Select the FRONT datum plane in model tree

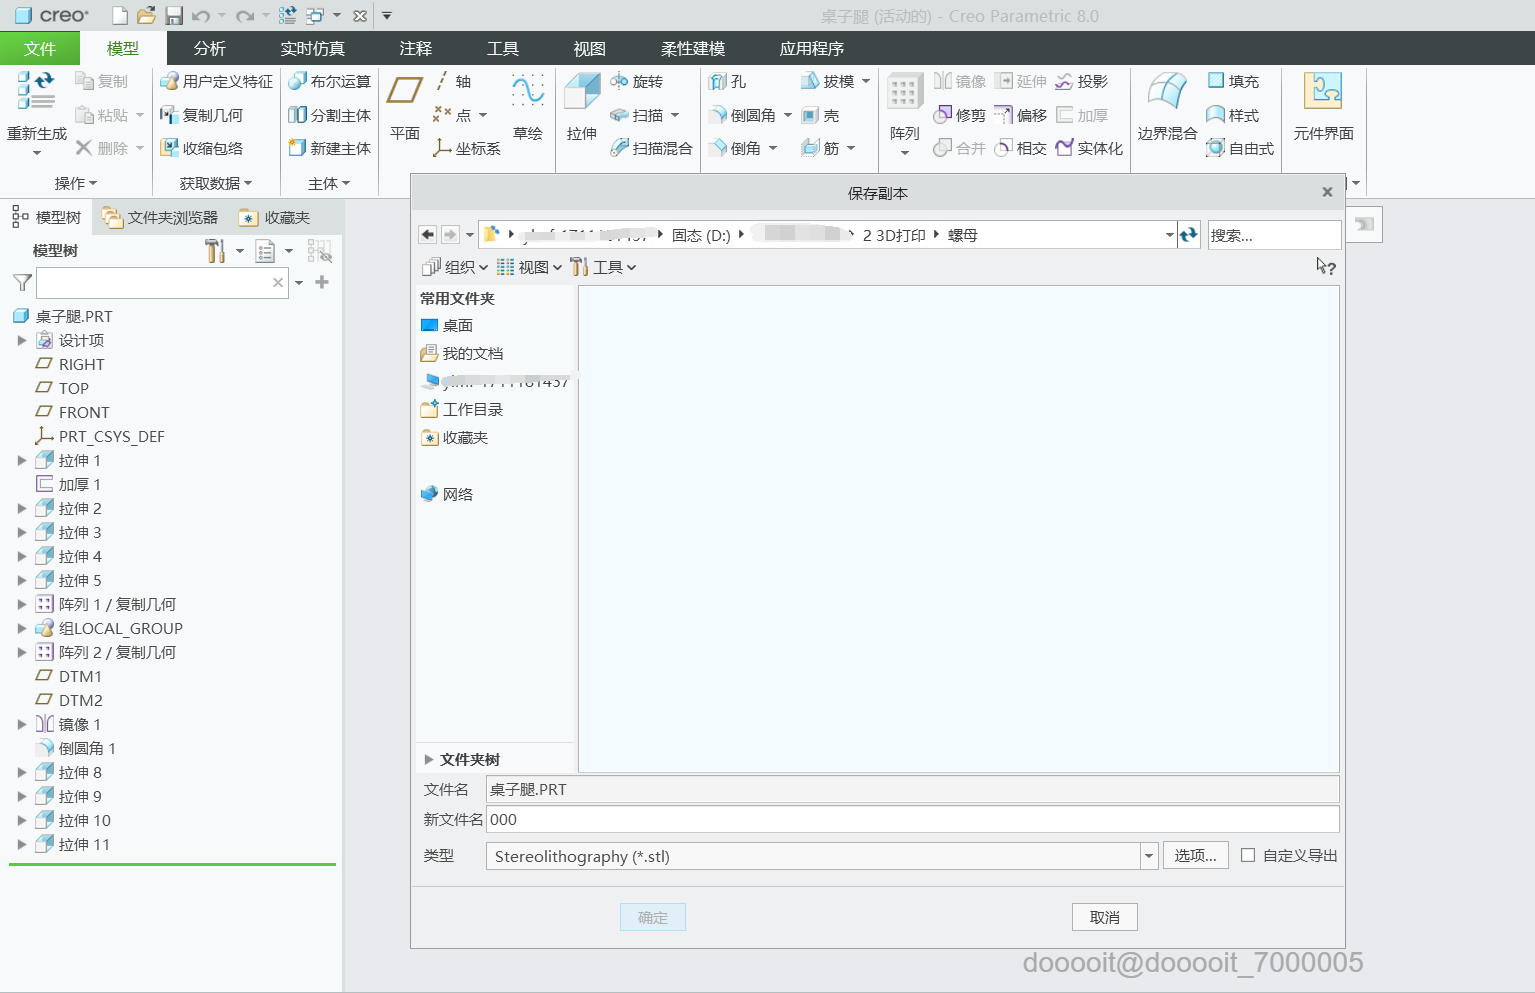coord(72,412)
